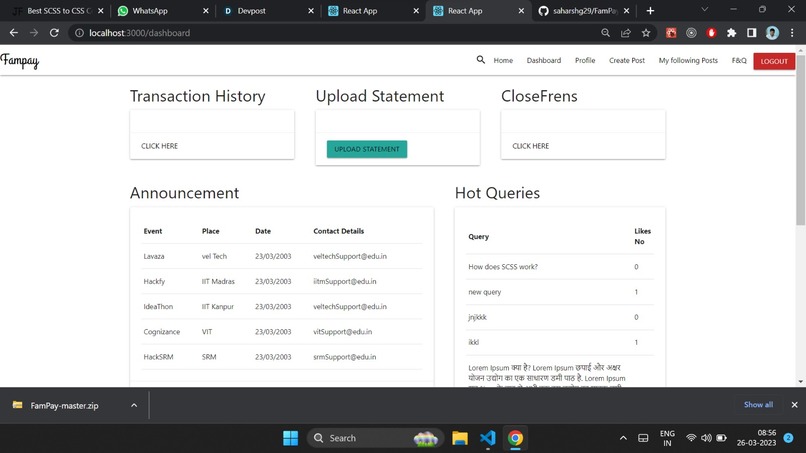This screenshot has width=806, height=453.
Task: Open the browser zoom magnifier icon
Action: [x=606, y=33]
